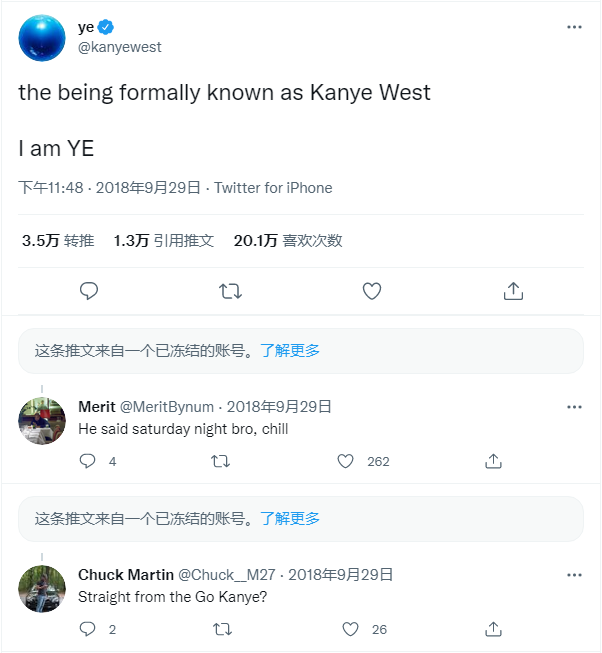
Task: Like Chuck Martin's reply
Action: click(350, 629)
